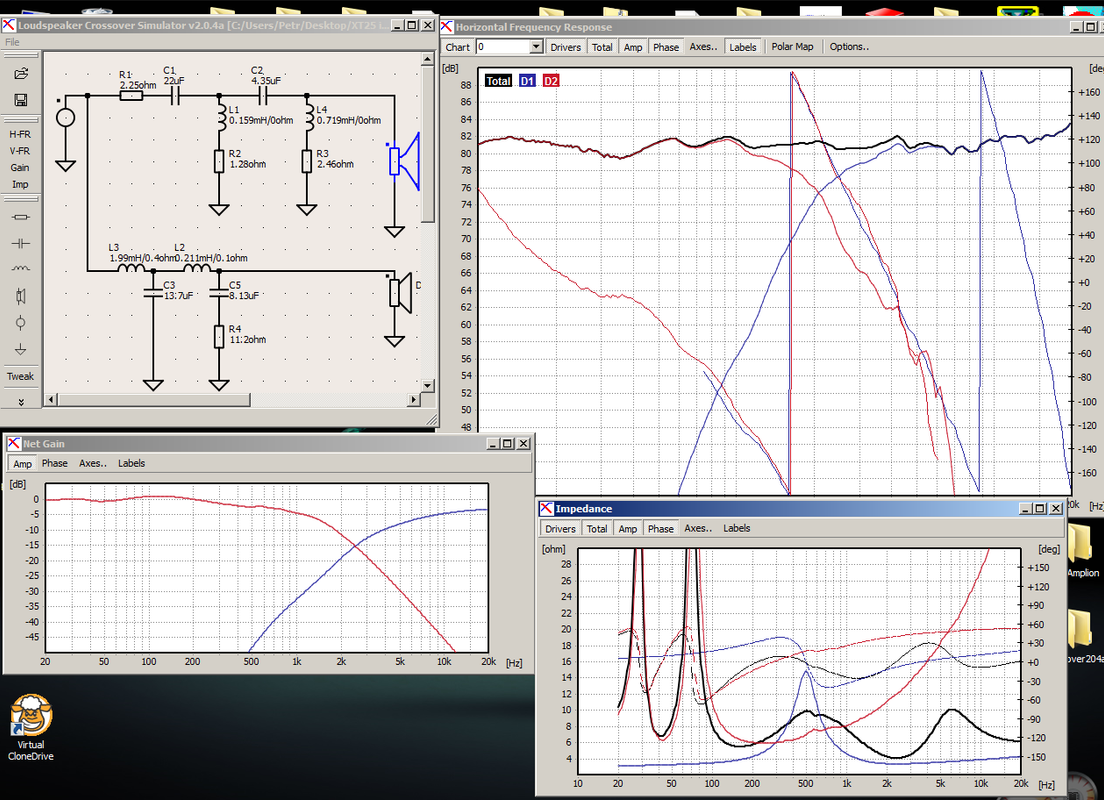1104x800 pixels.
Task: Click the red D2 legend label
Action: click(x=551, y=81)
